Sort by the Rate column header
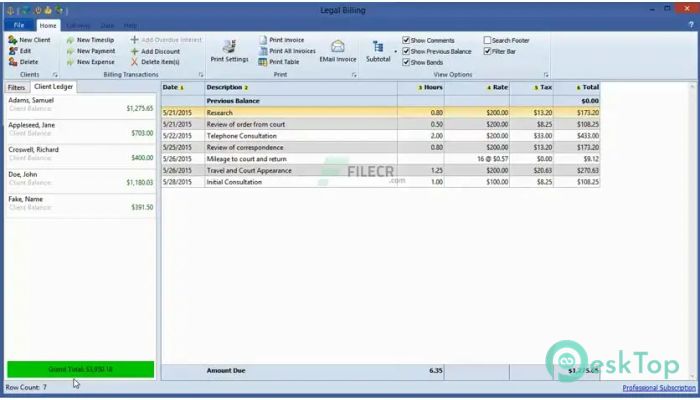 click(477, 88)
